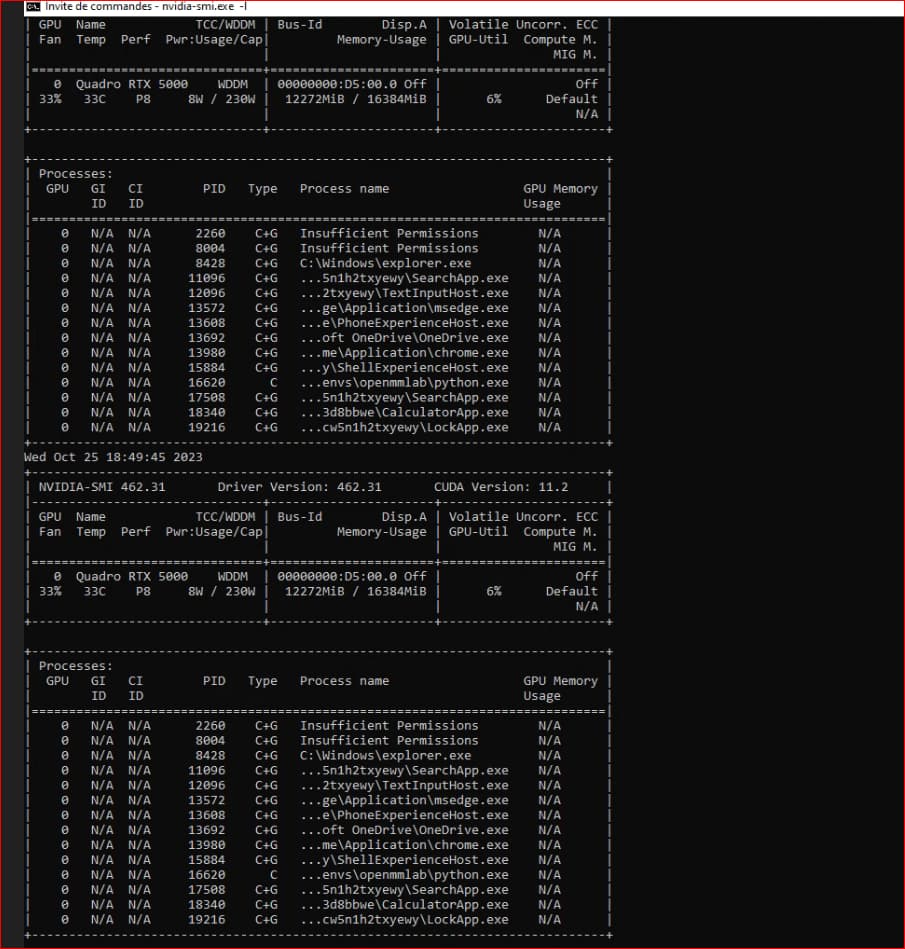Click '12272MiB / 16384MiB' memory usage below timestamp
This screenshot has width=905, height=949.
[x=355, y=591]
